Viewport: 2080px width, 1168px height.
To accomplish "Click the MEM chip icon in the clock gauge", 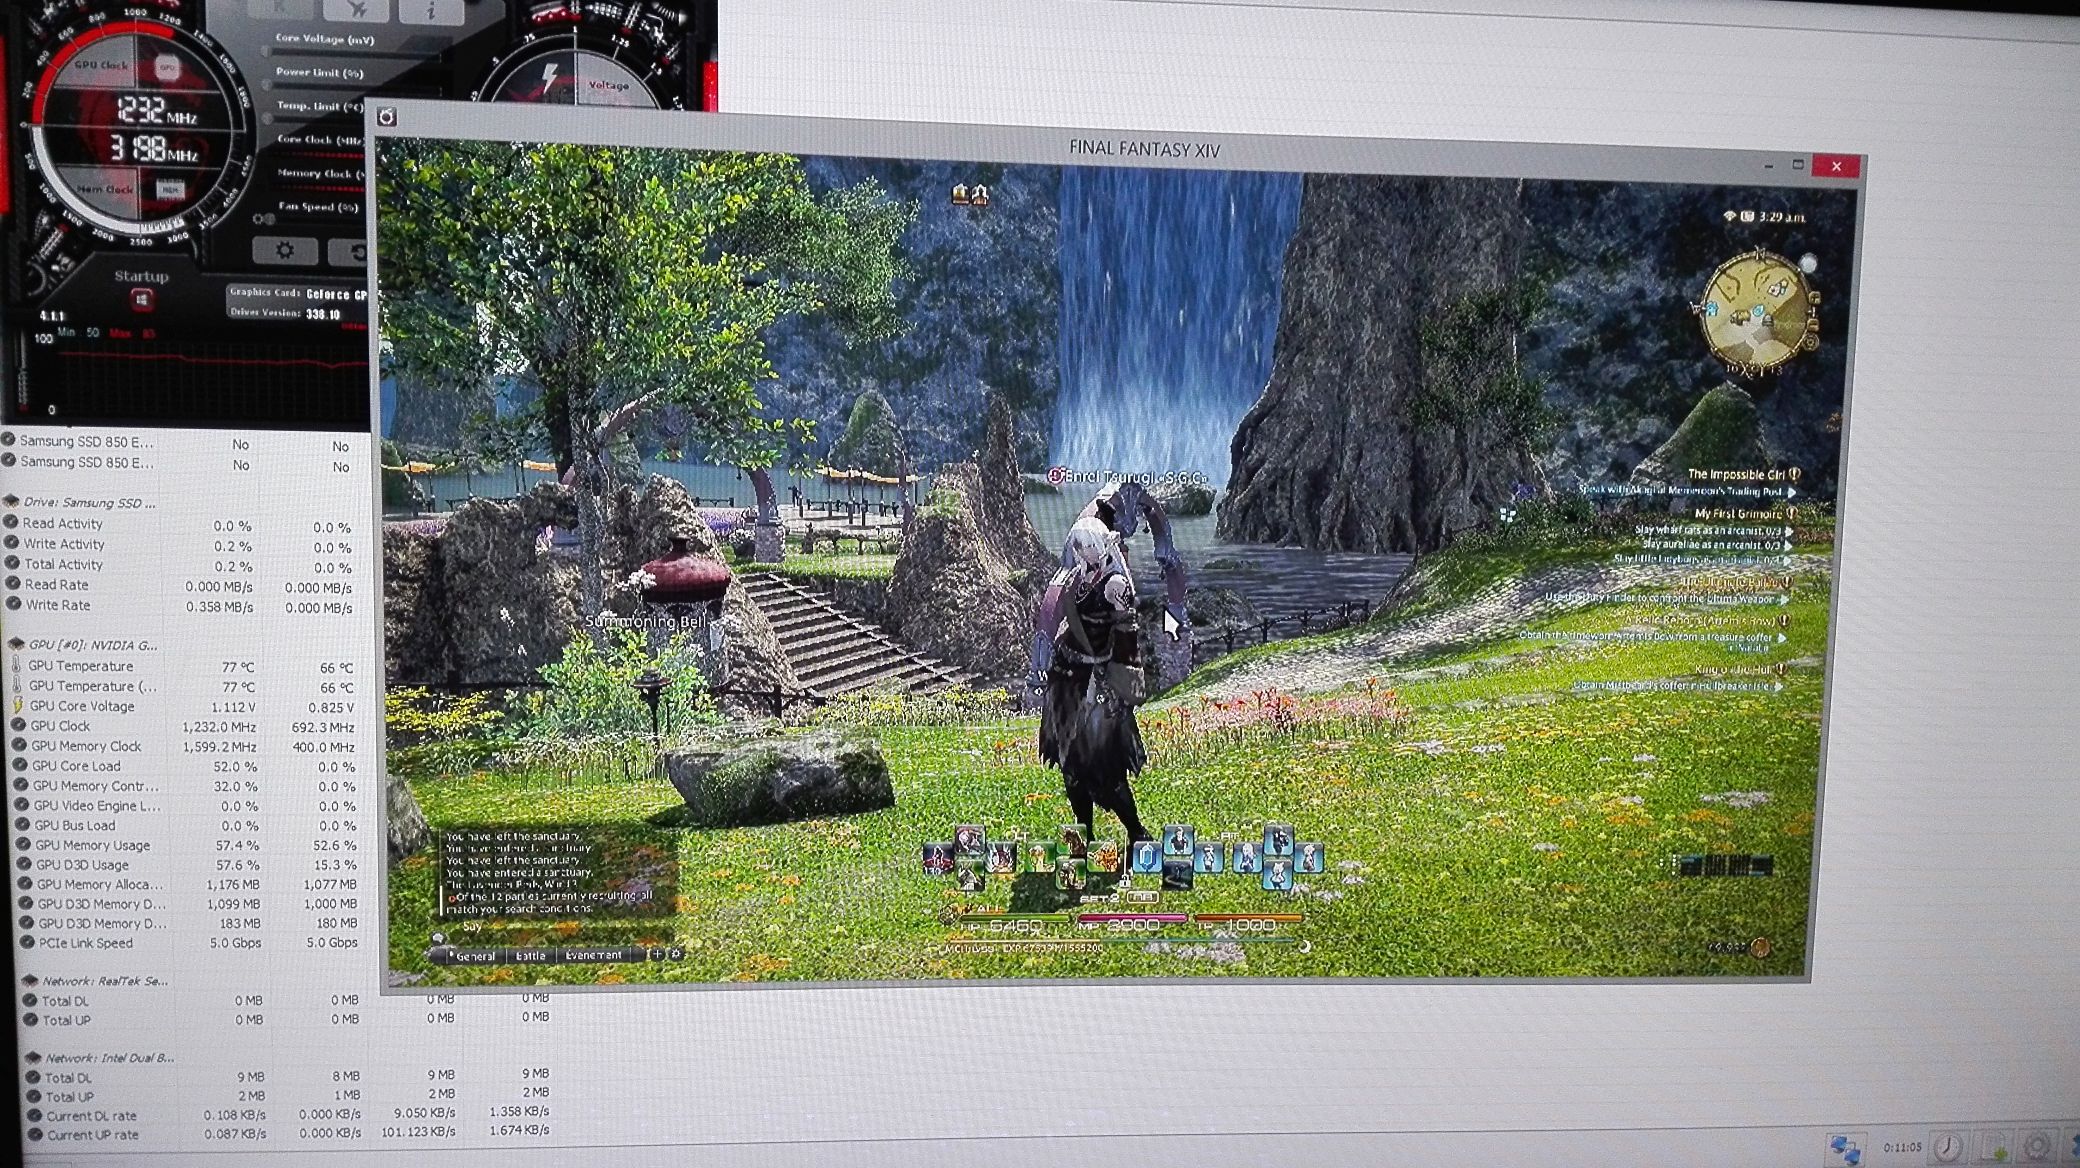I will (x=170, y=189).
